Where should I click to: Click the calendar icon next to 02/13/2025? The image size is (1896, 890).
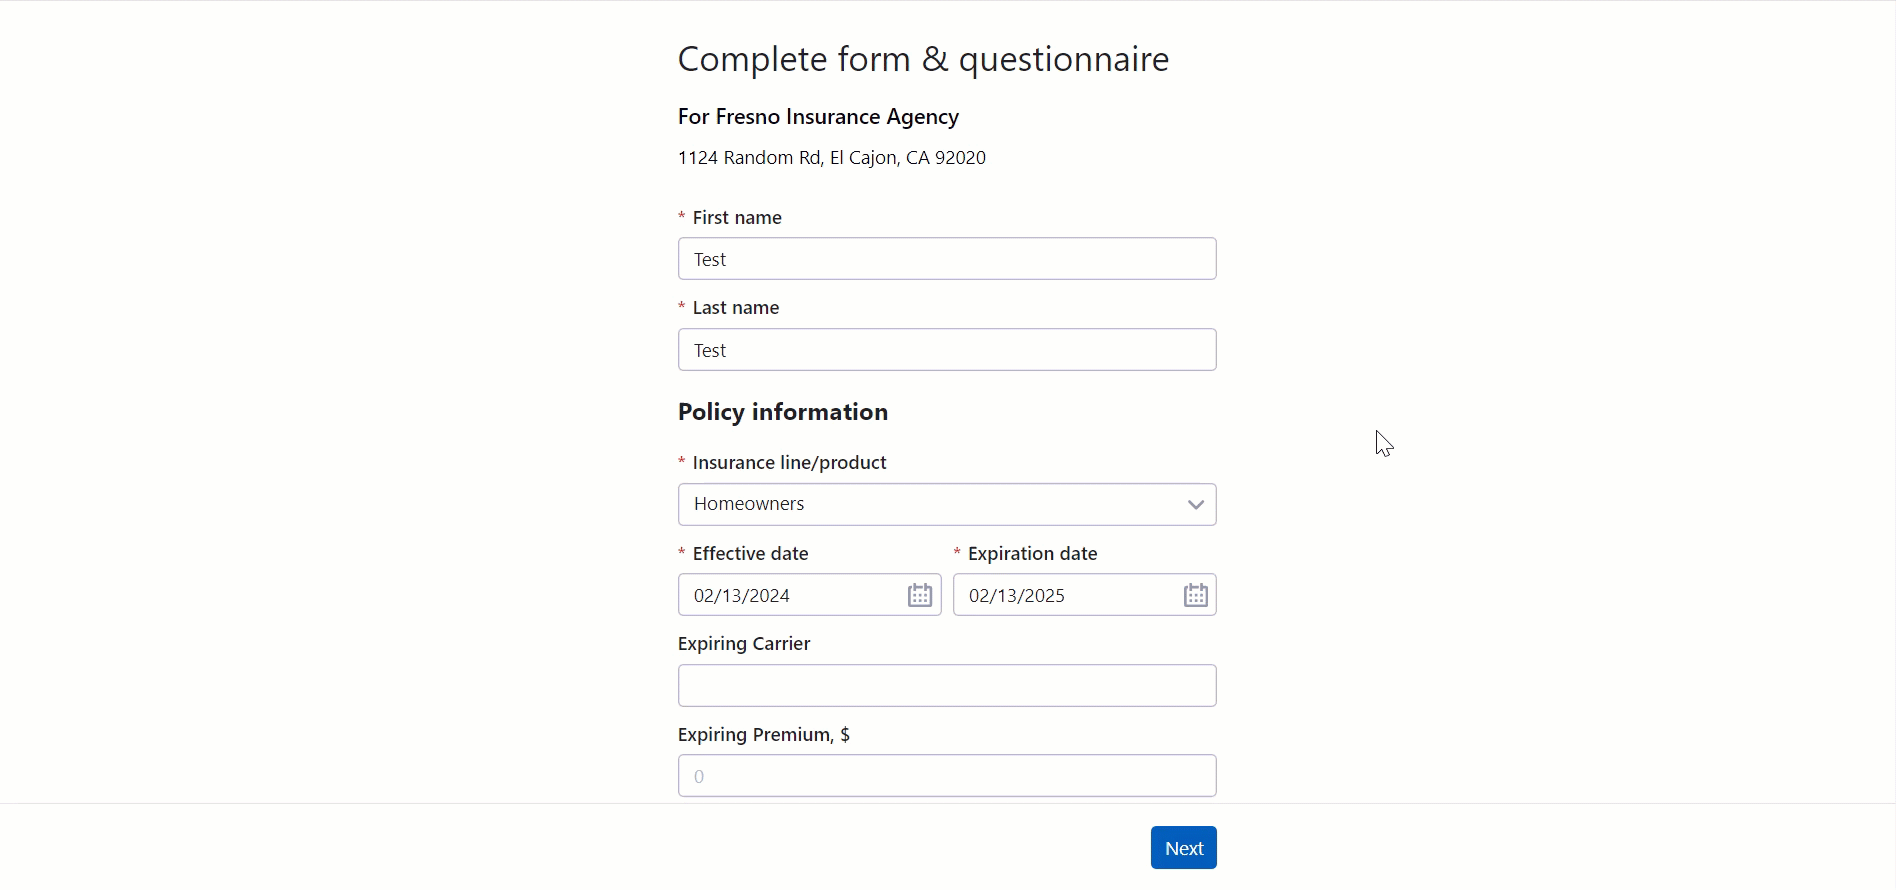(x=1195, y=594)
